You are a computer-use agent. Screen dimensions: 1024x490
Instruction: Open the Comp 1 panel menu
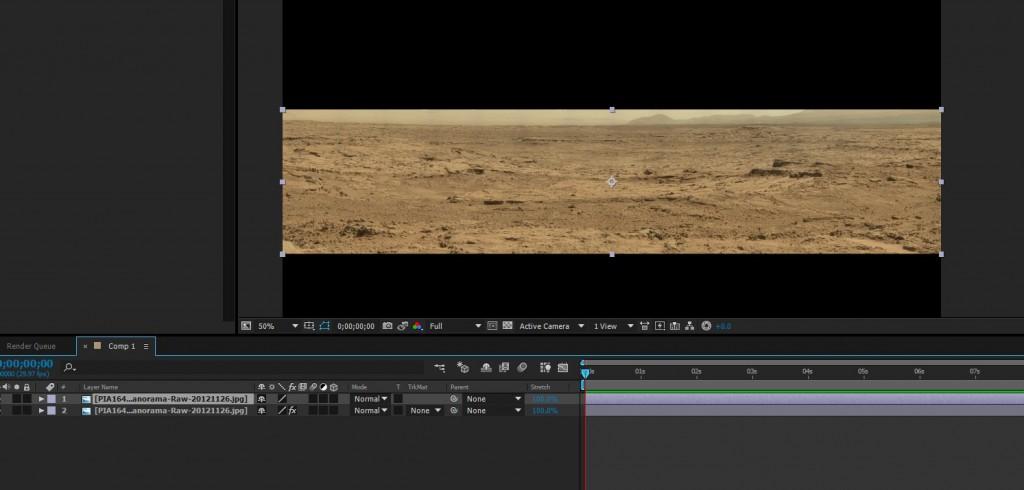[x=146, y=346]
